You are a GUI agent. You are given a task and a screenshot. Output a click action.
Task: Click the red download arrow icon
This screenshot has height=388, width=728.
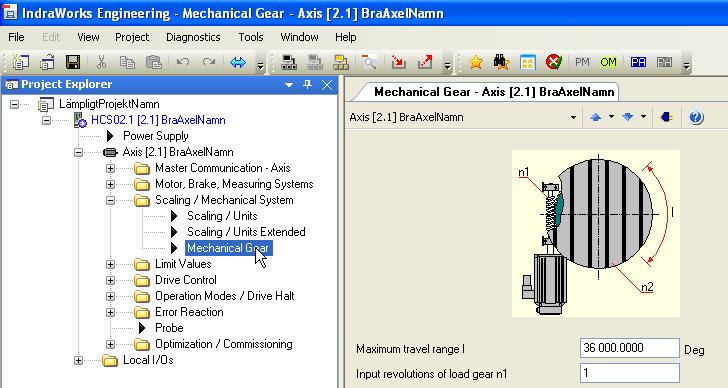[x=398, y=62]
